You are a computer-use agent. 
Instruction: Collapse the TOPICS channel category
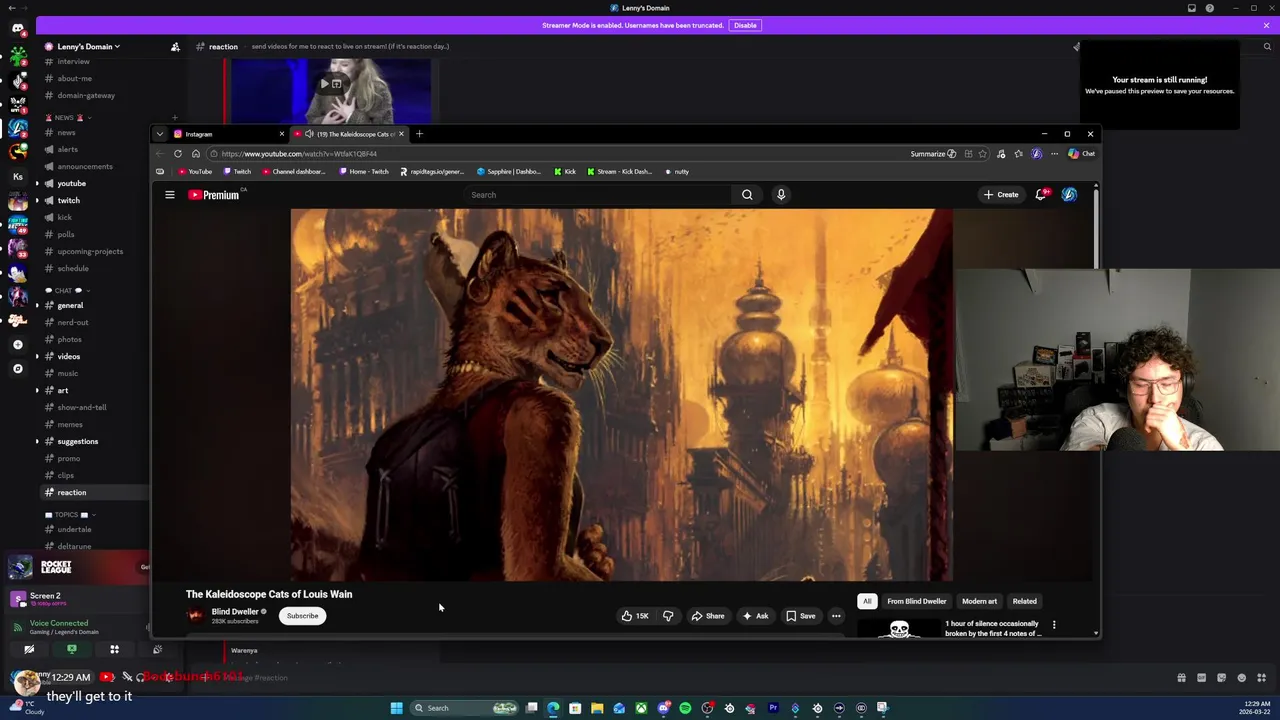(71, 515)
